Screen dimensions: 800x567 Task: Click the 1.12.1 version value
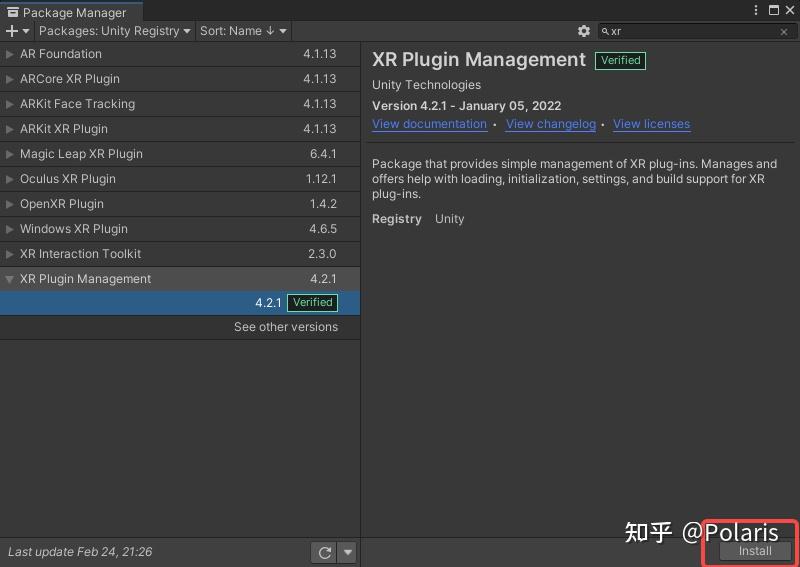[x=321, y=179]
